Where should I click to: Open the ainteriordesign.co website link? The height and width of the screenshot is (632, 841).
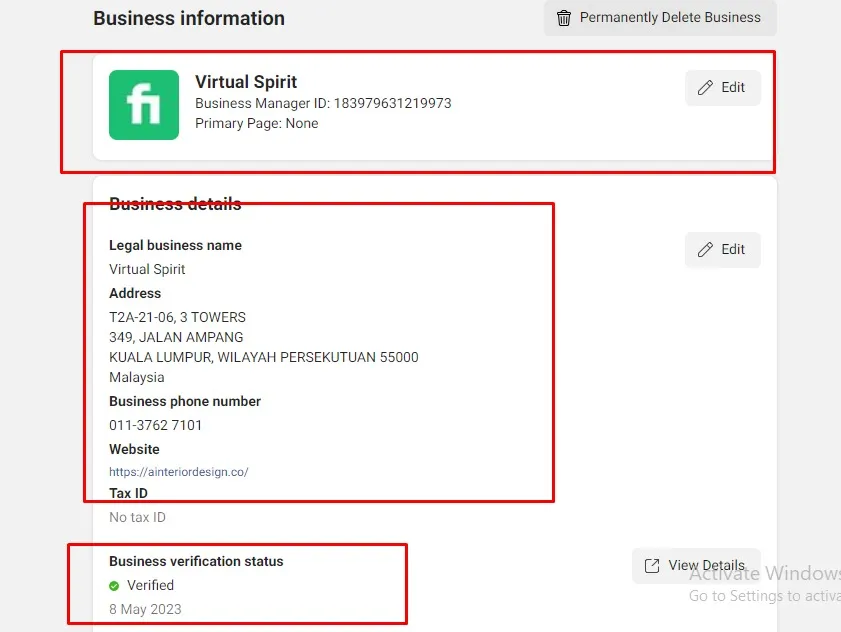point(179,472)
